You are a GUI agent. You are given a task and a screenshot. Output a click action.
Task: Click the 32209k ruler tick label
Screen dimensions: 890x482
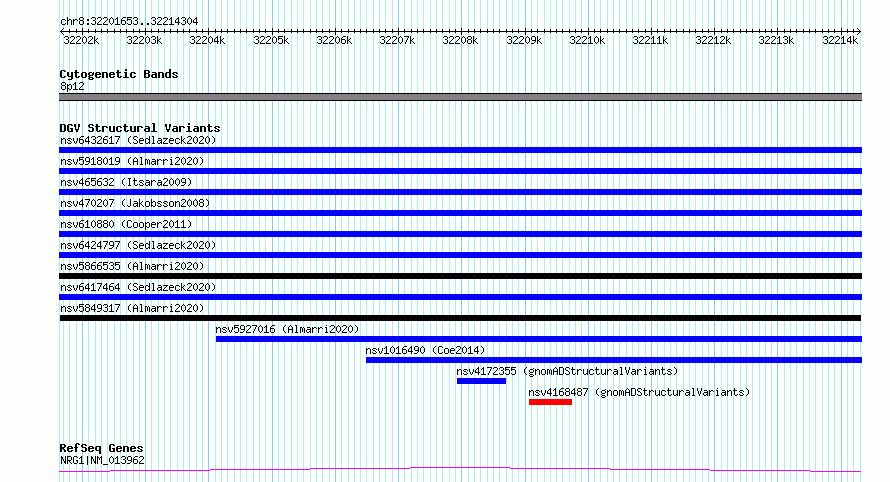click(x=524, y=41)
